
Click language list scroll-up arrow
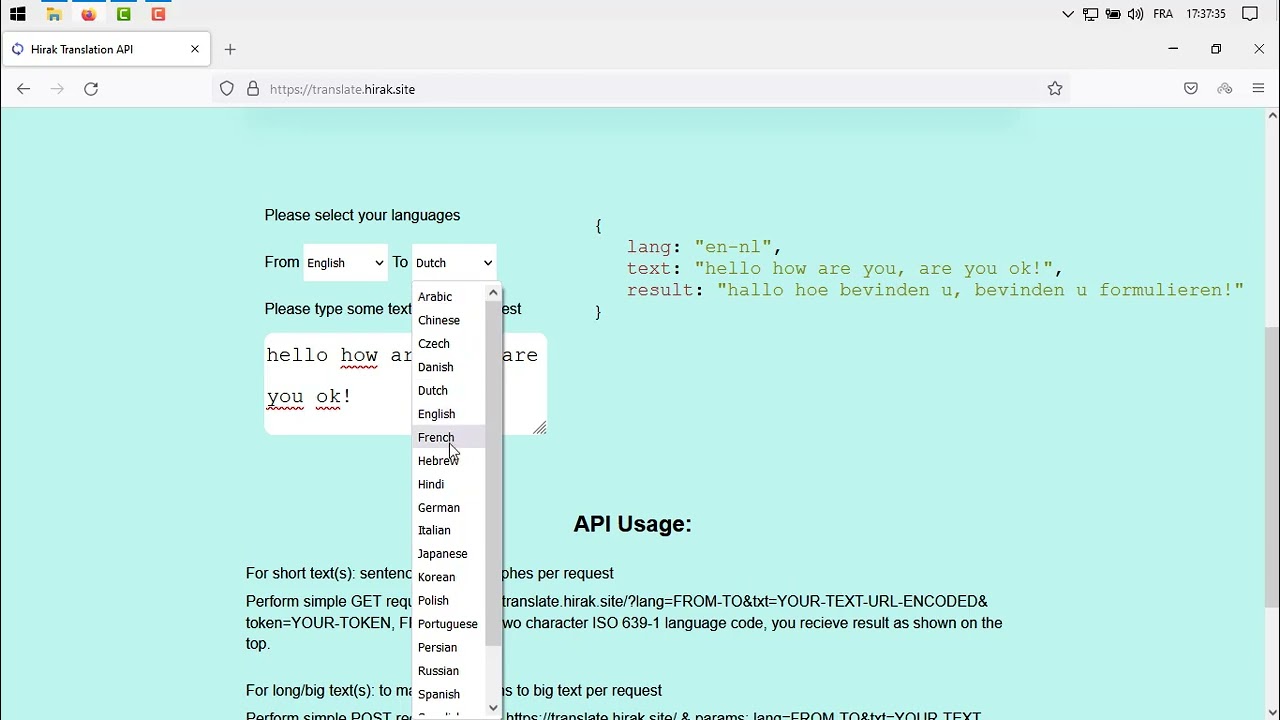pyautogui.click(x=493, y=293)
